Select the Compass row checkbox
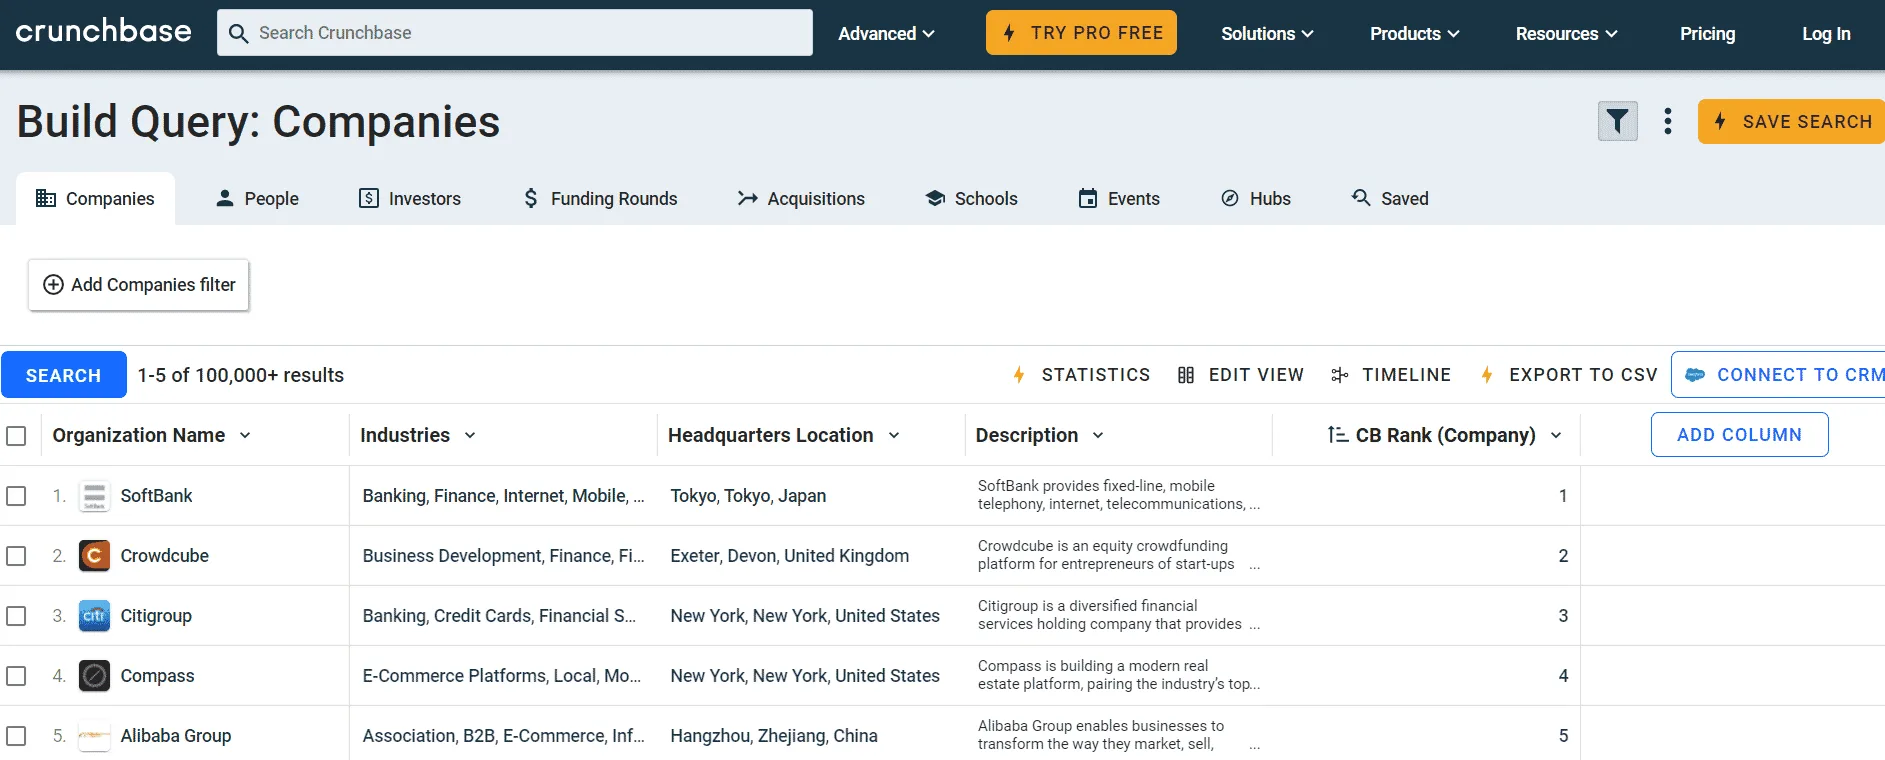 (16, 676)
